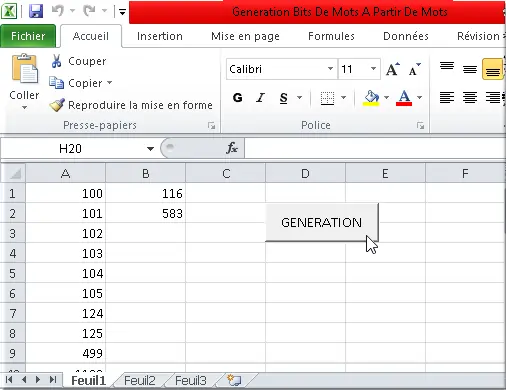Image resolution: width=506 pixels, height=390 pixels.
Task: Switch to sheet Feuil2
Action: tap(140, 380)
